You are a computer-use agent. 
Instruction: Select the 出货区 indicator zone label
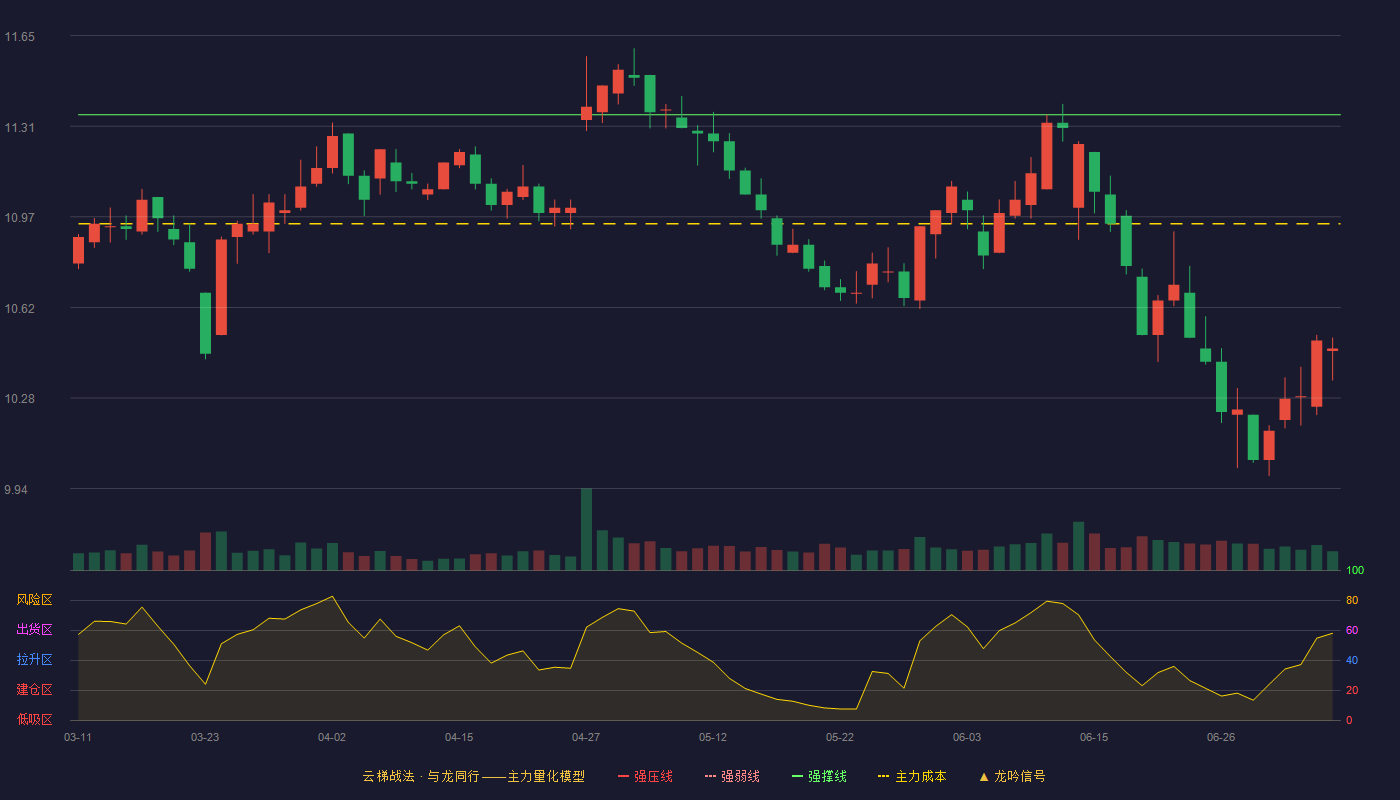point(34,630)
